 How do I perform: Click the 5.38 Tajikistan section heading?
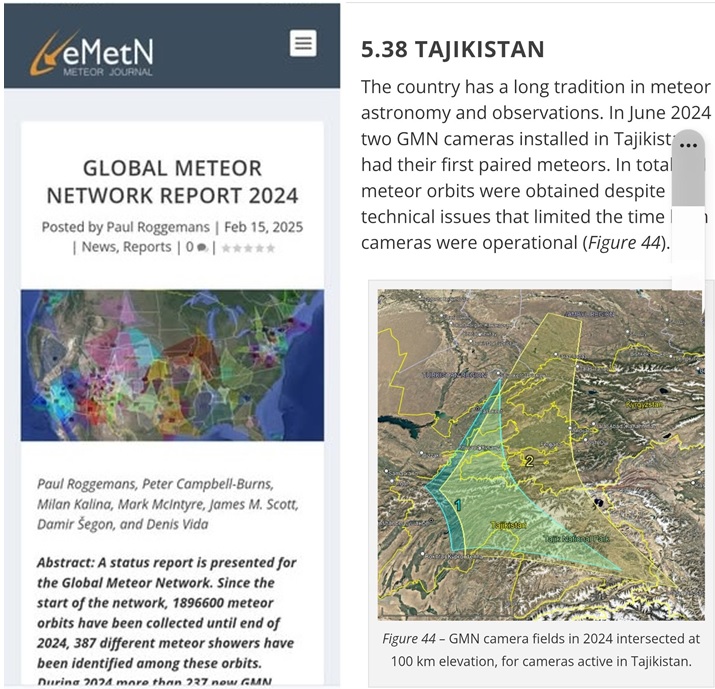click(452, 49)
